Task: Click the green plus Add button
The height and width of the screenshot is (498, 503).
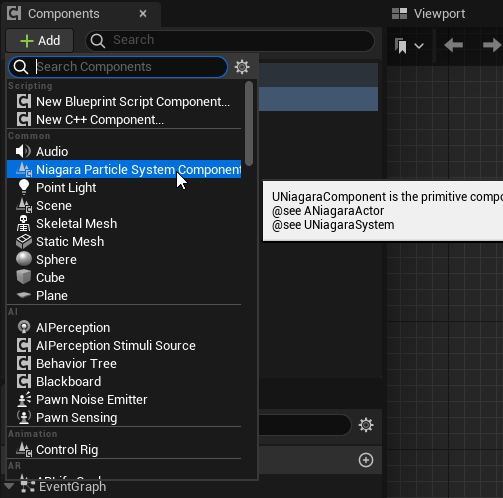Action: point(40,40)
